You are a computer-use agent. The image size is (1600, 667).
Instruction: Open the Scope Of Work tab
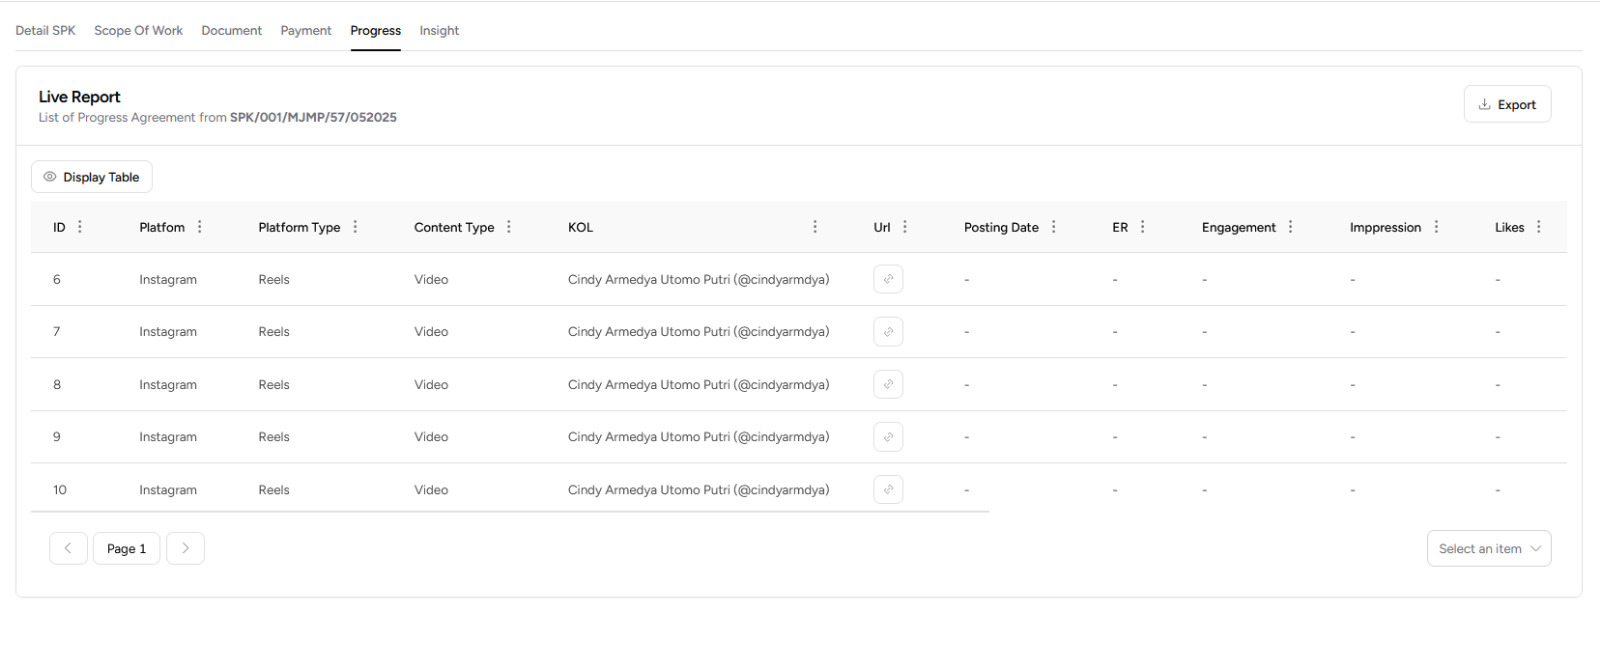pos(138,31)
